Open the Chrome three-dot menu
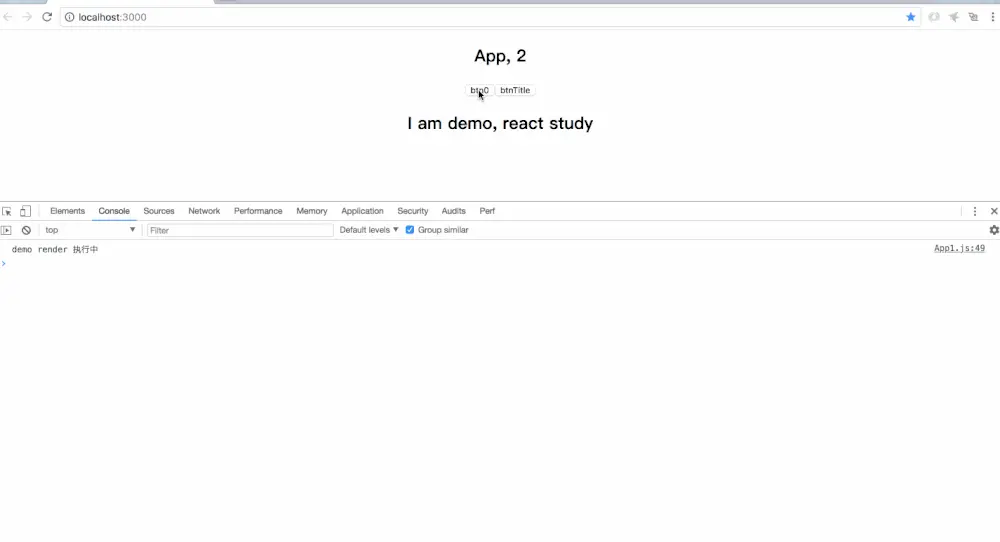 pos(993,17)
